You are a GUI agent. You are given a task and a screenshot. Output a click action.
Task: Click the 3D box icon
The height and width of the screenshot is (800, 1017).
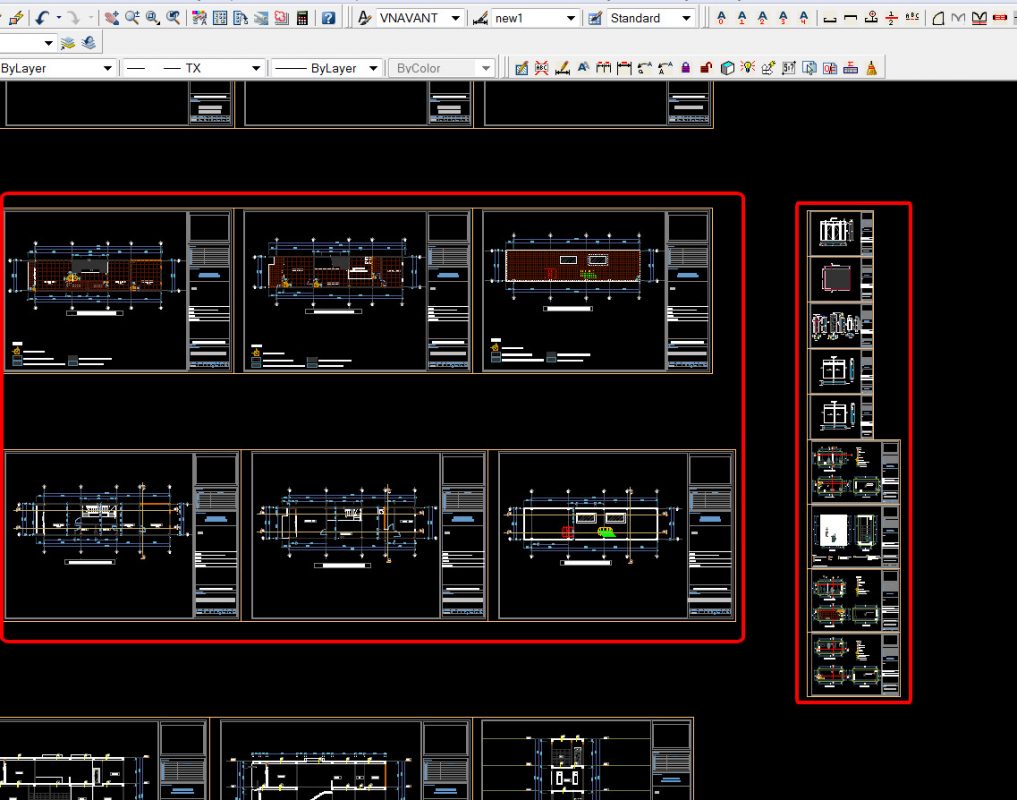point(727,68)
